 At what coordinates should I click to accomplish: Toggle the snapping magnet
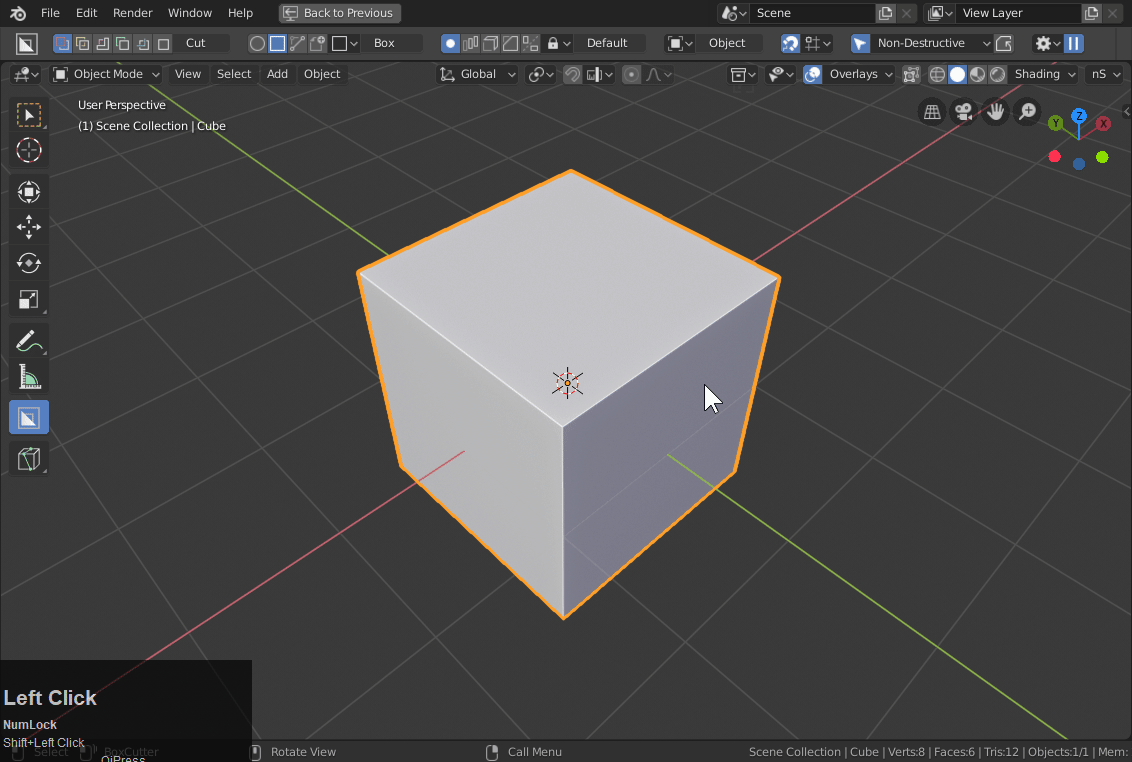[571, 74]
